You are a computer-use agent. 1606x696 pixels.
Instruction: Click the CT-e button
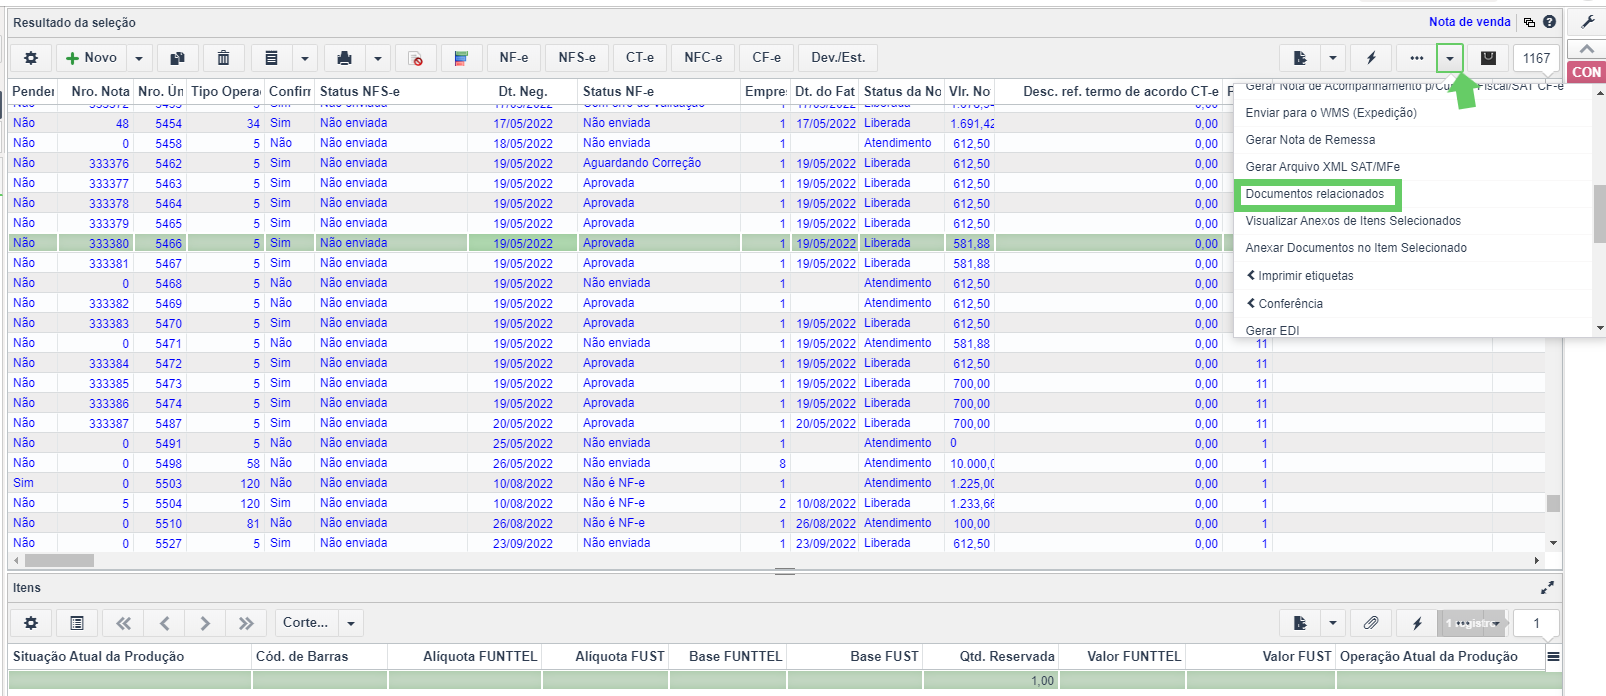point(640,58)
